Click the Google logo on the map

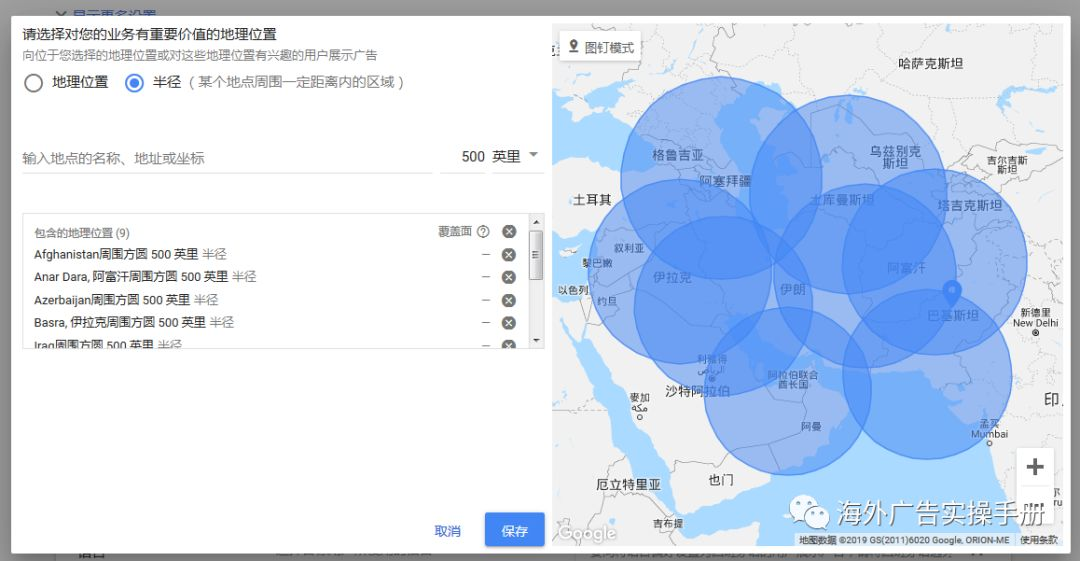pyautogui.click(x=586, y=534)
